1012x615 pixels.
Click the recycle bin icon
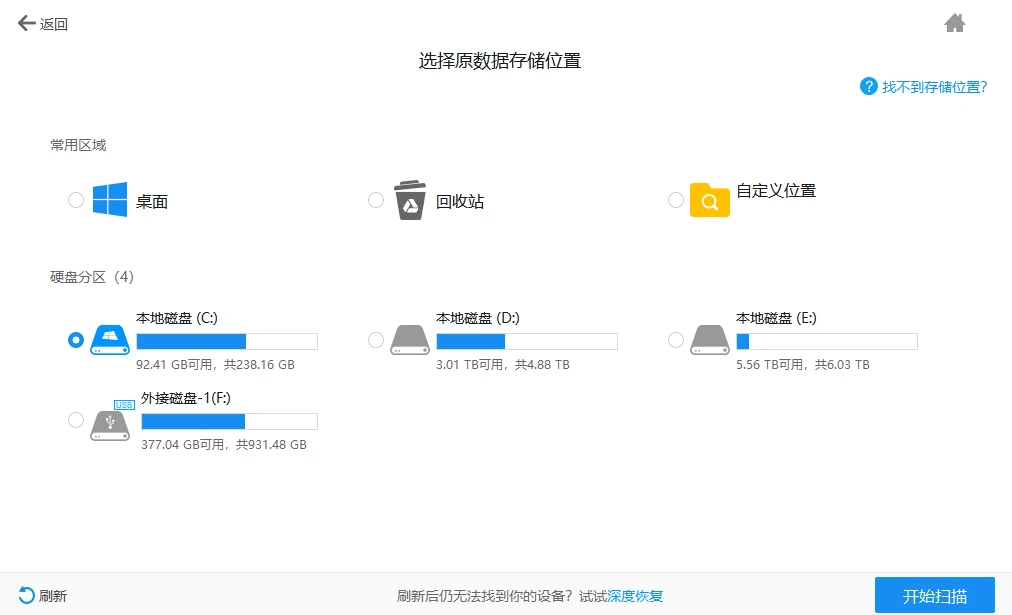(410, 200)
